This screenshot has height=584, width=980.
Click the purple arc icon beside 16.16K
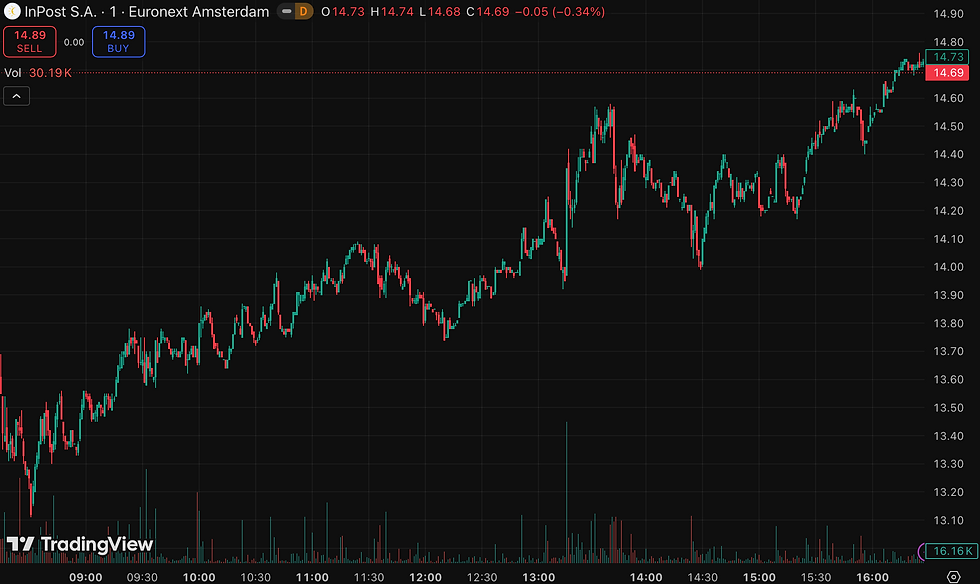(921, 551)
